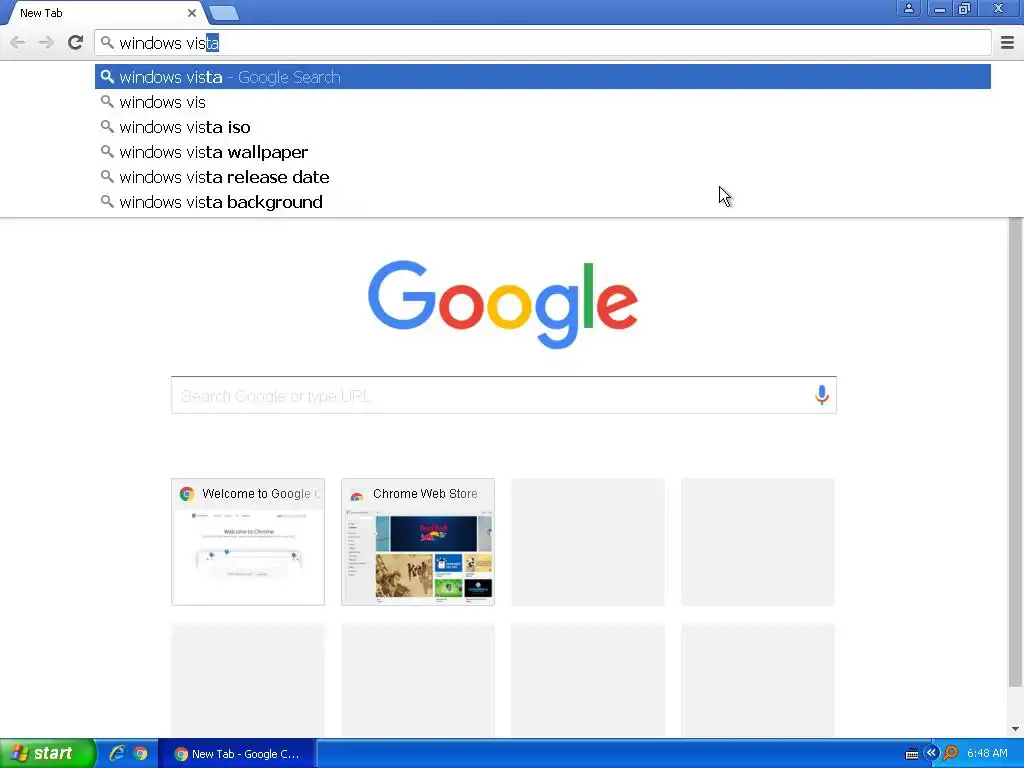Open the Chrome user profile icon
The width and height of the screenshot is (1024, 768).
pos(908,8)
